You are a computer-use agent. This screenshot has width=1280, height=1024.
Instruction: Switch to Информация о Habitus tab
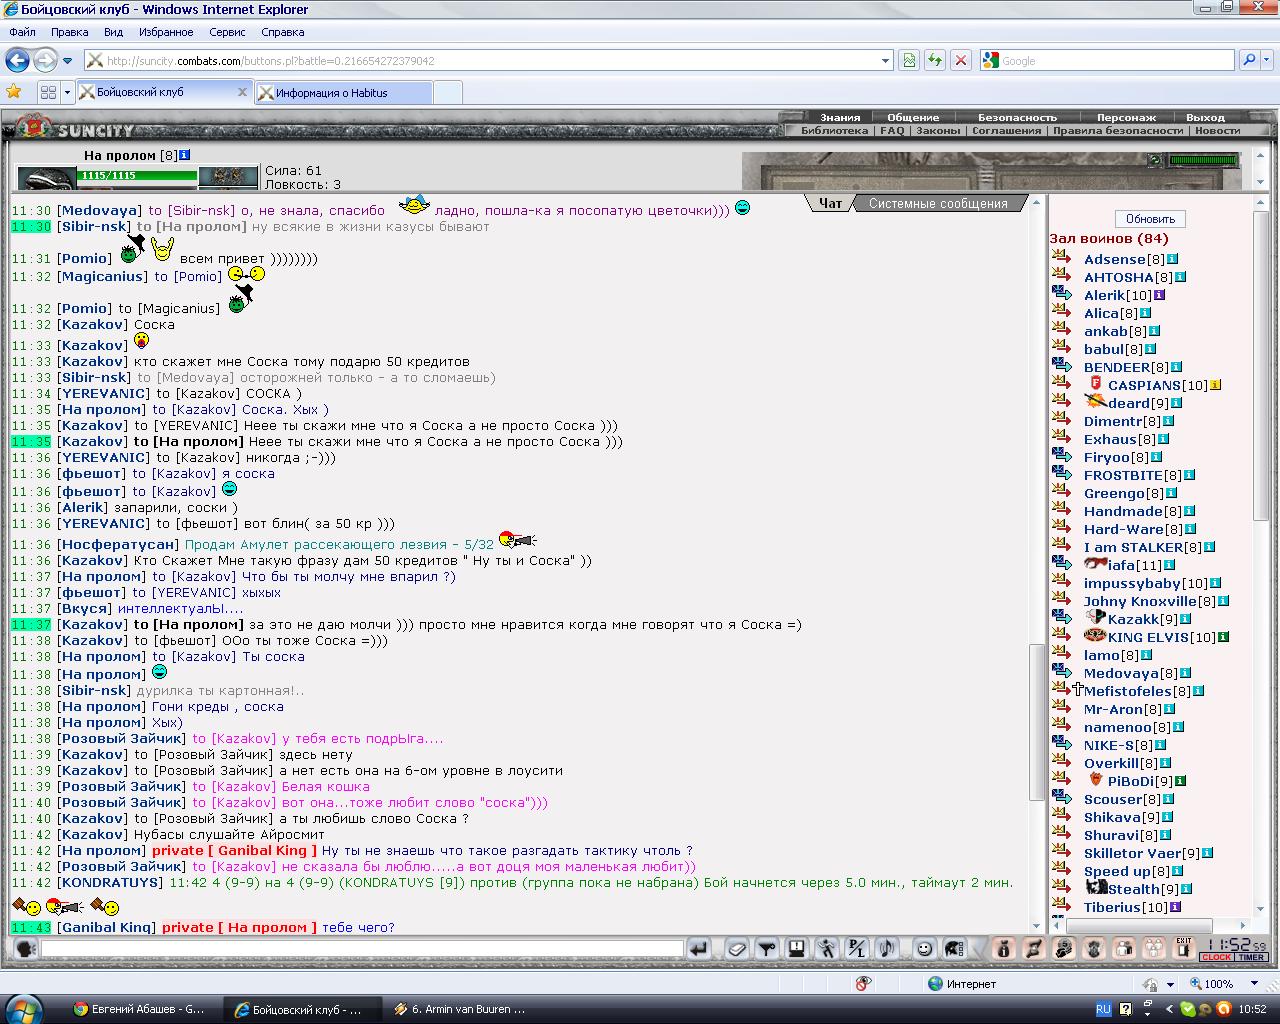pyautogui.click(x=344, y=93)
